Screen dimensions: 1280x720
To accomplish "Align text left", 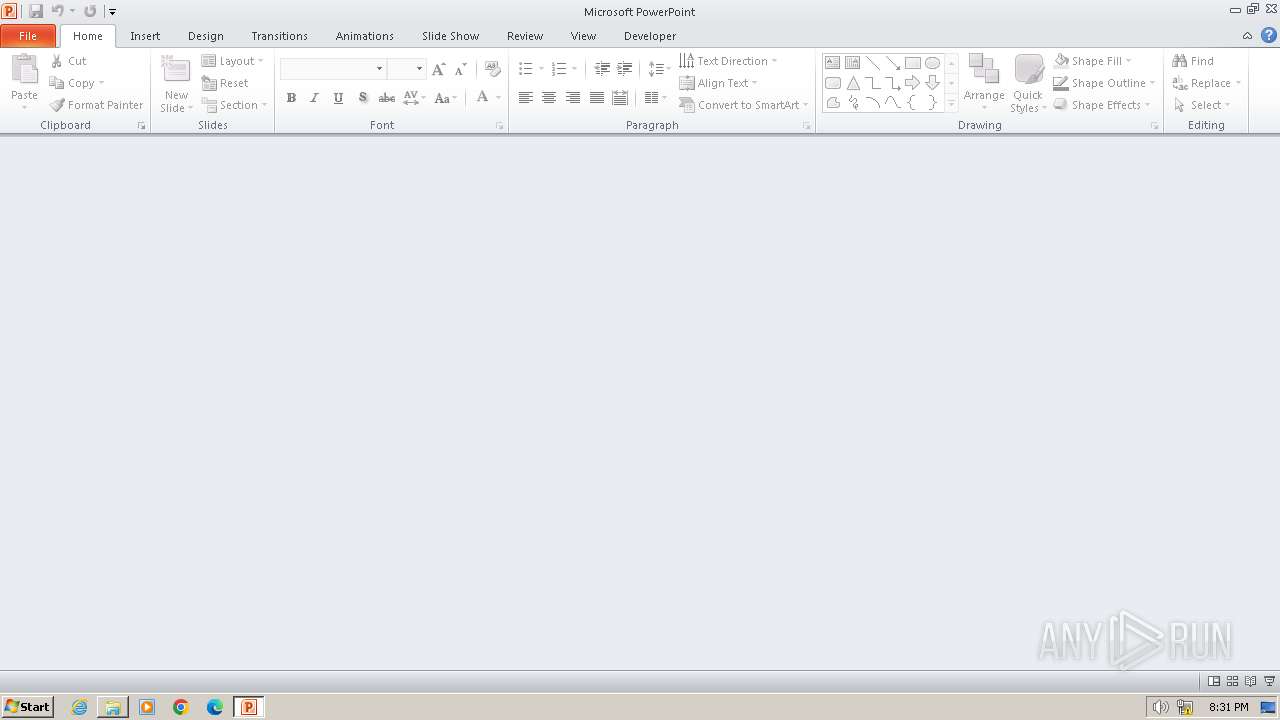I will point(525,98).
